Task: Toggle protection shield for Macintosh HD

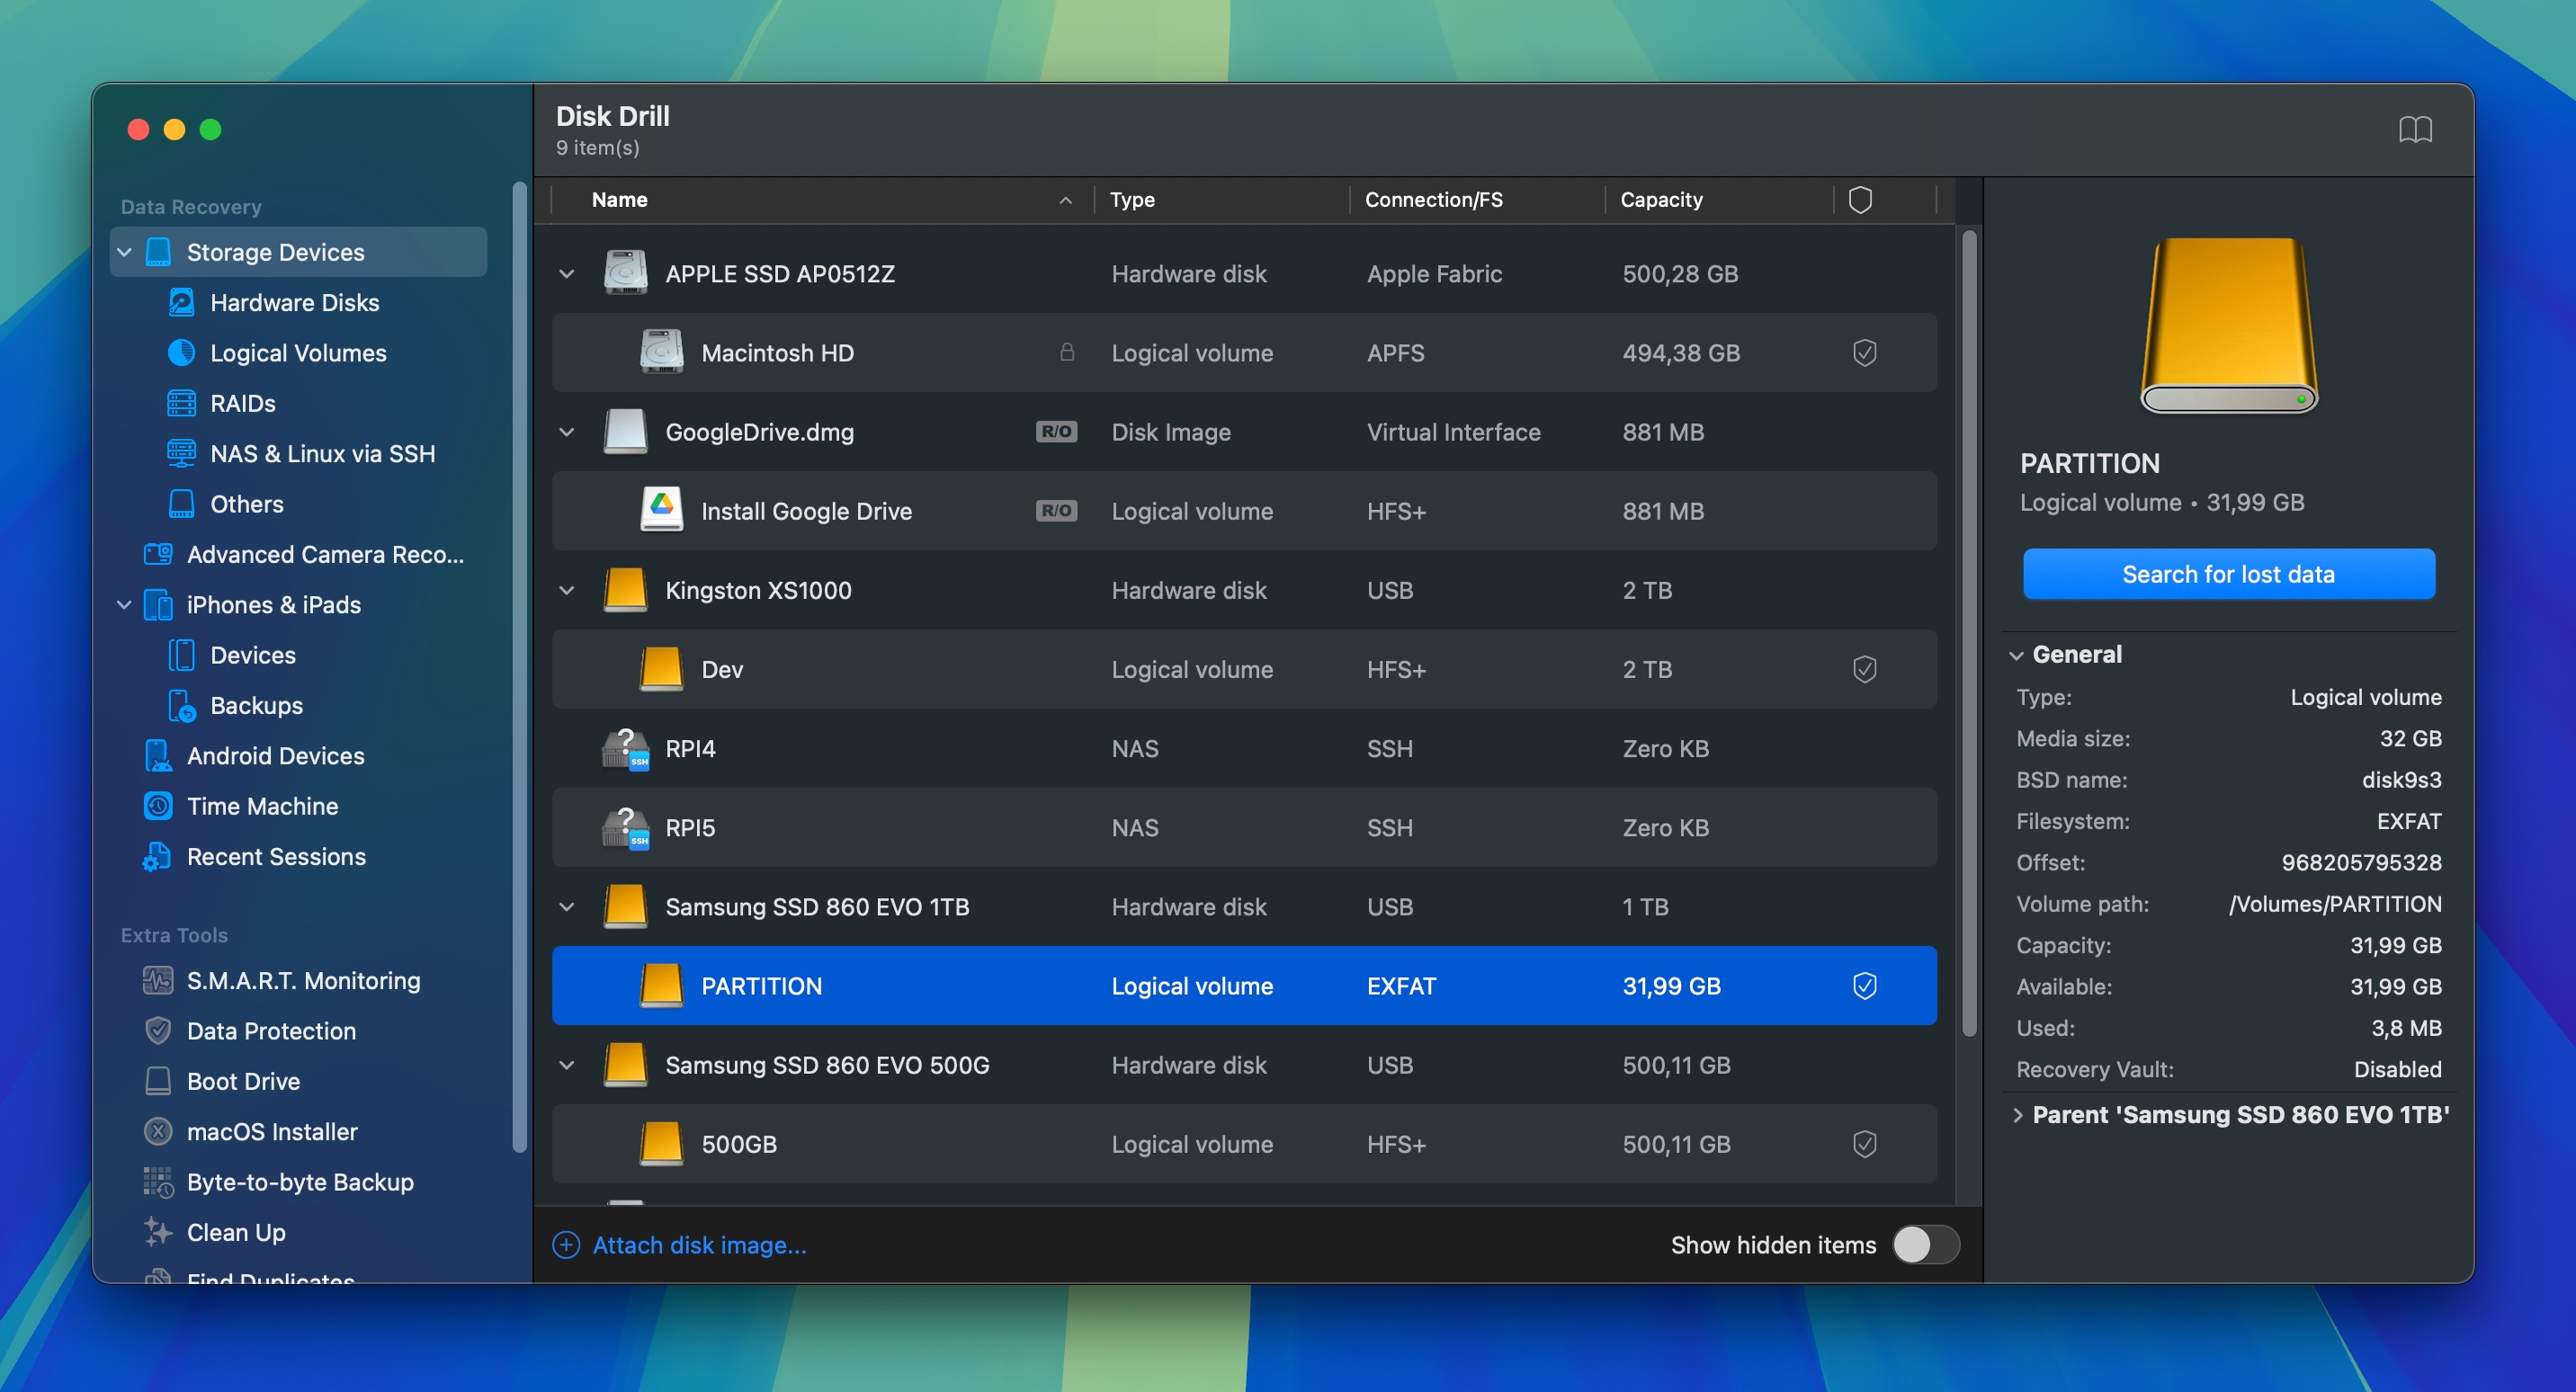Action: point(1864,353)
